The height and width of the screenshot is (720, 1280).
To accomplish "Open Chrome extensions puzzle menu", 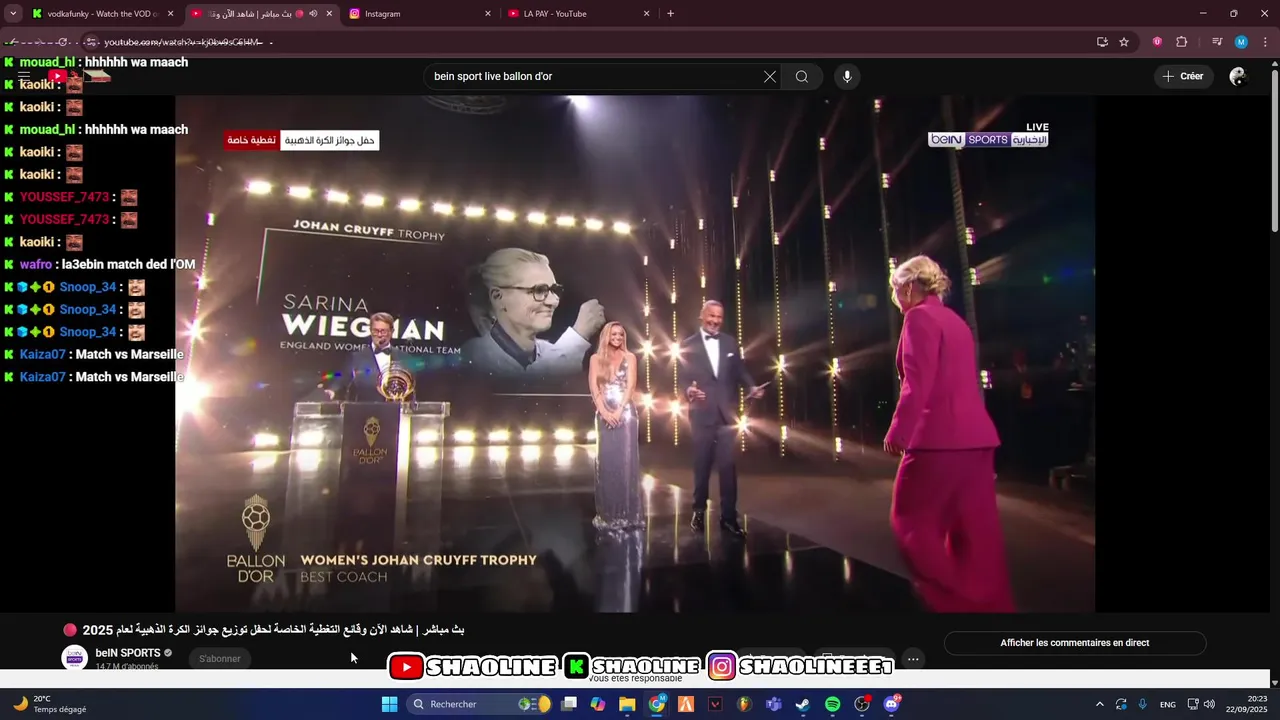I will 1182,42.
